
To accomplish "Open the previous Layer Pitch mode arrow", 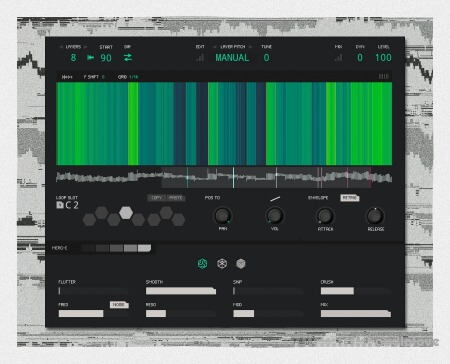I will point(215,47).
